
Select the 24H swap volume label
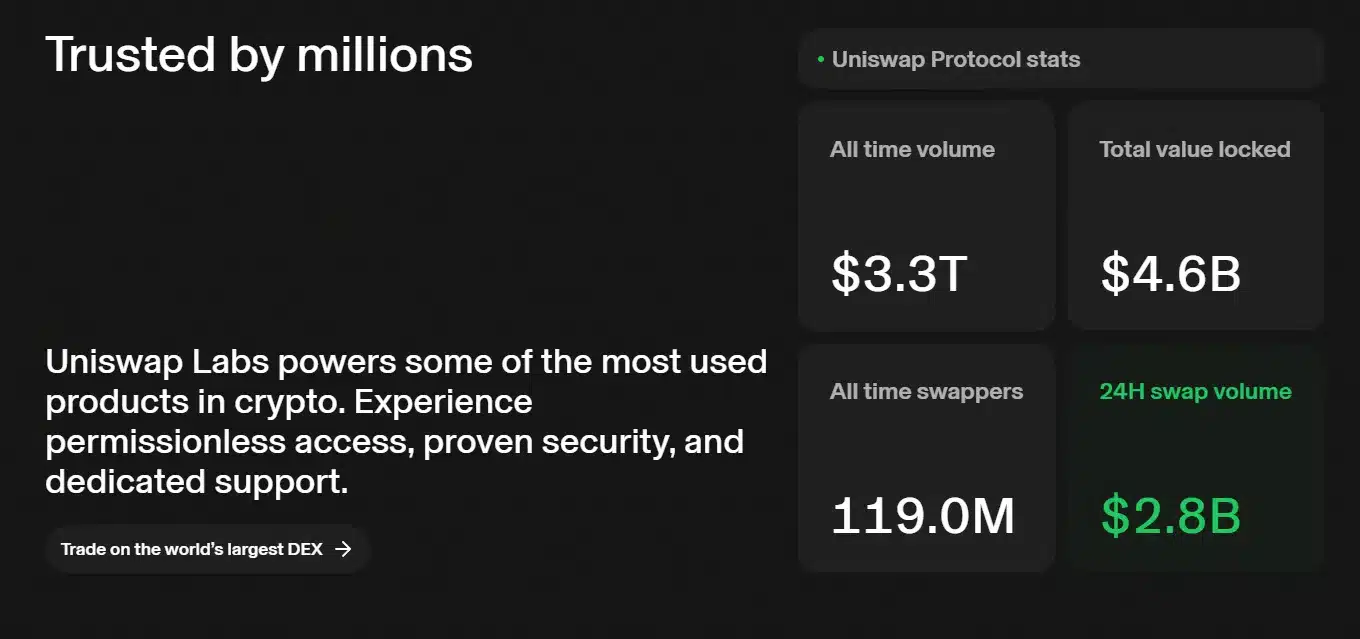click(x=1194, y=391)
